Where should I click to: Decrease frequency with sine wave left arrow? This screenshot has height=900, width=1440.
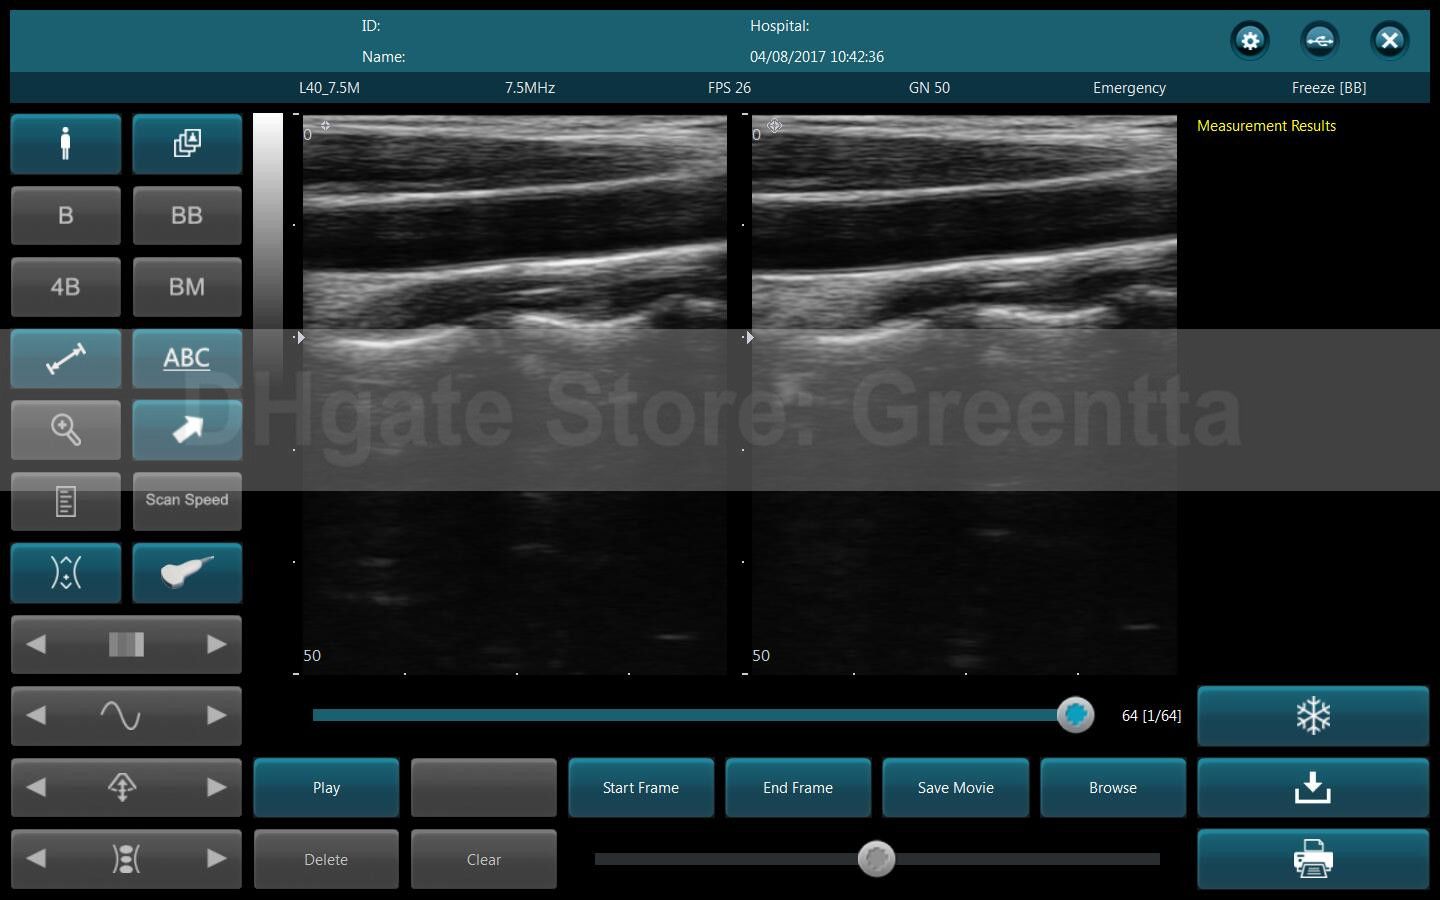click(36, 716)
